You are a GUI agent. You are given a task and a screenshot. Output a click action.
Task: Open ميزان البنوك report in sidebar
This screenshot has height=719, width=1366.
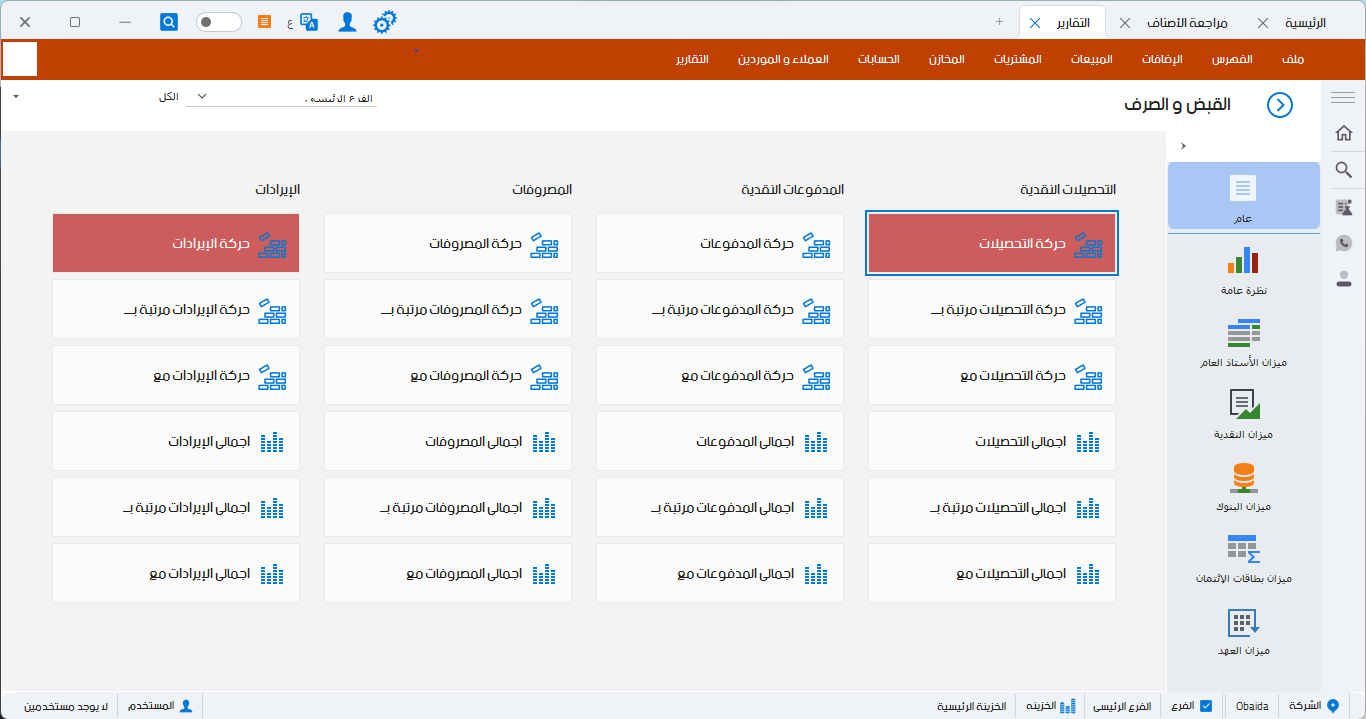(x=1243, y=487)
